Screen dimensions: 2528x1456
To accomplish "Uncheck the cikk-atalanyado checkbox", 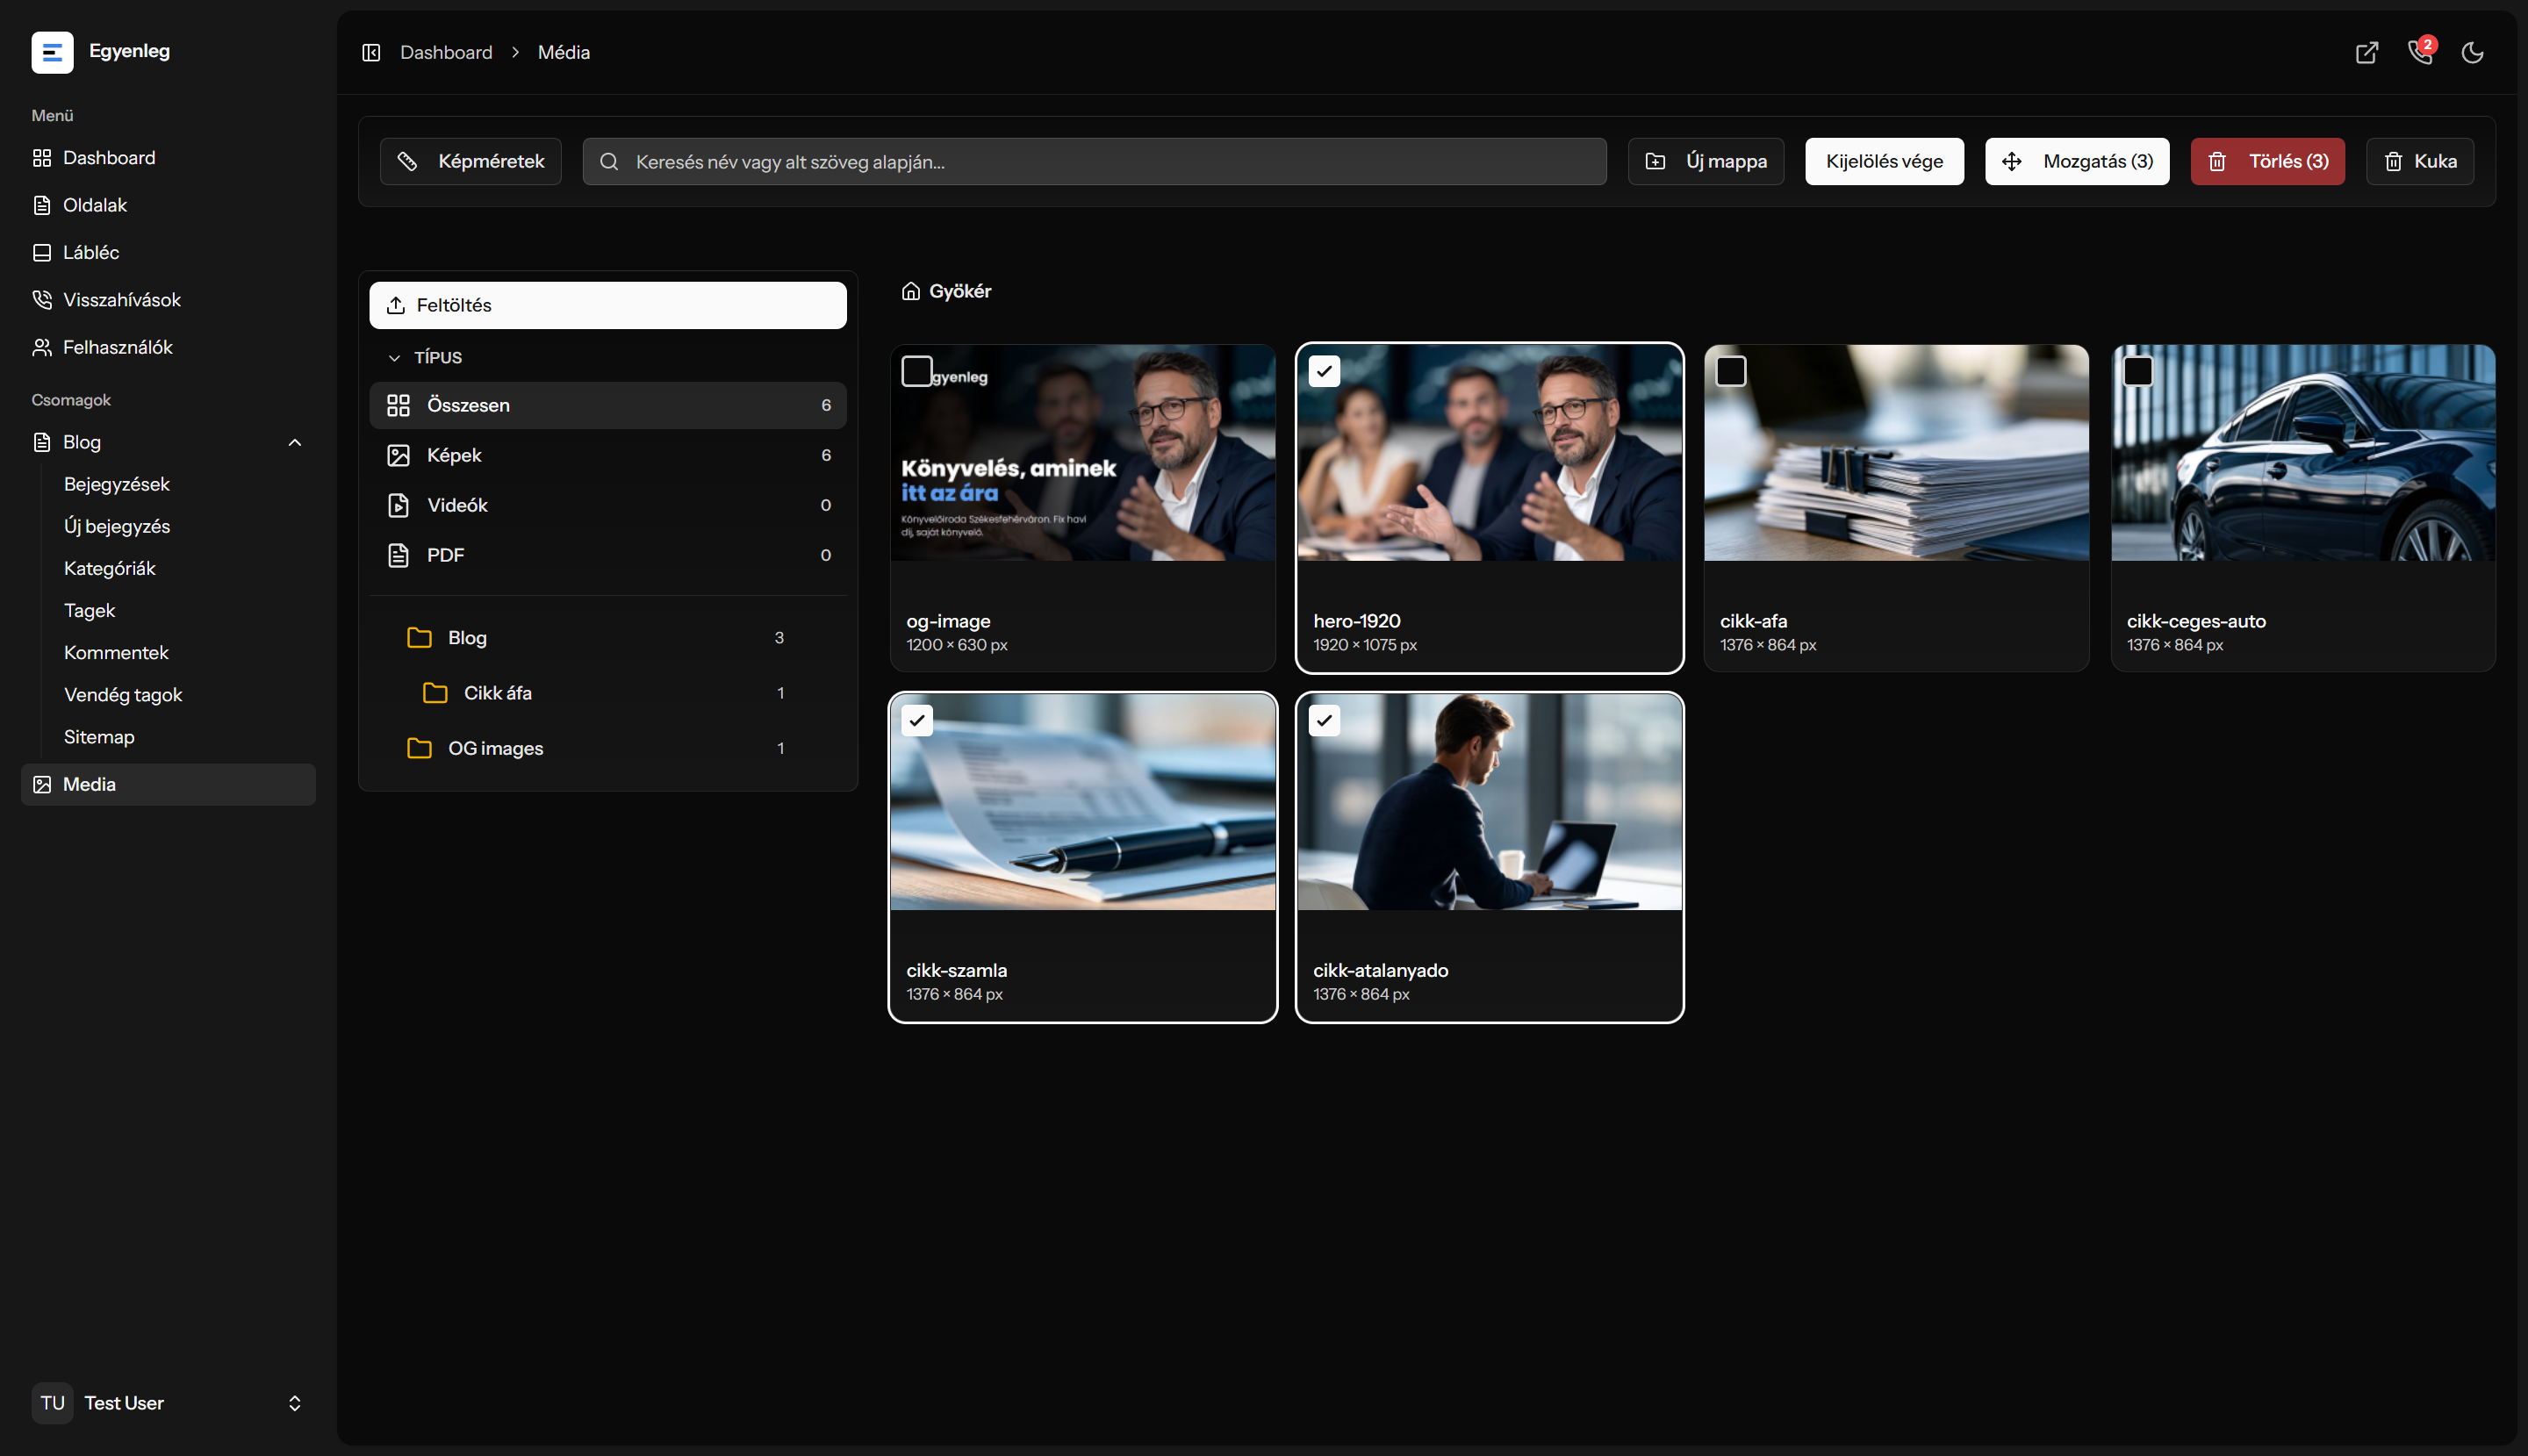I will 1324,720.
